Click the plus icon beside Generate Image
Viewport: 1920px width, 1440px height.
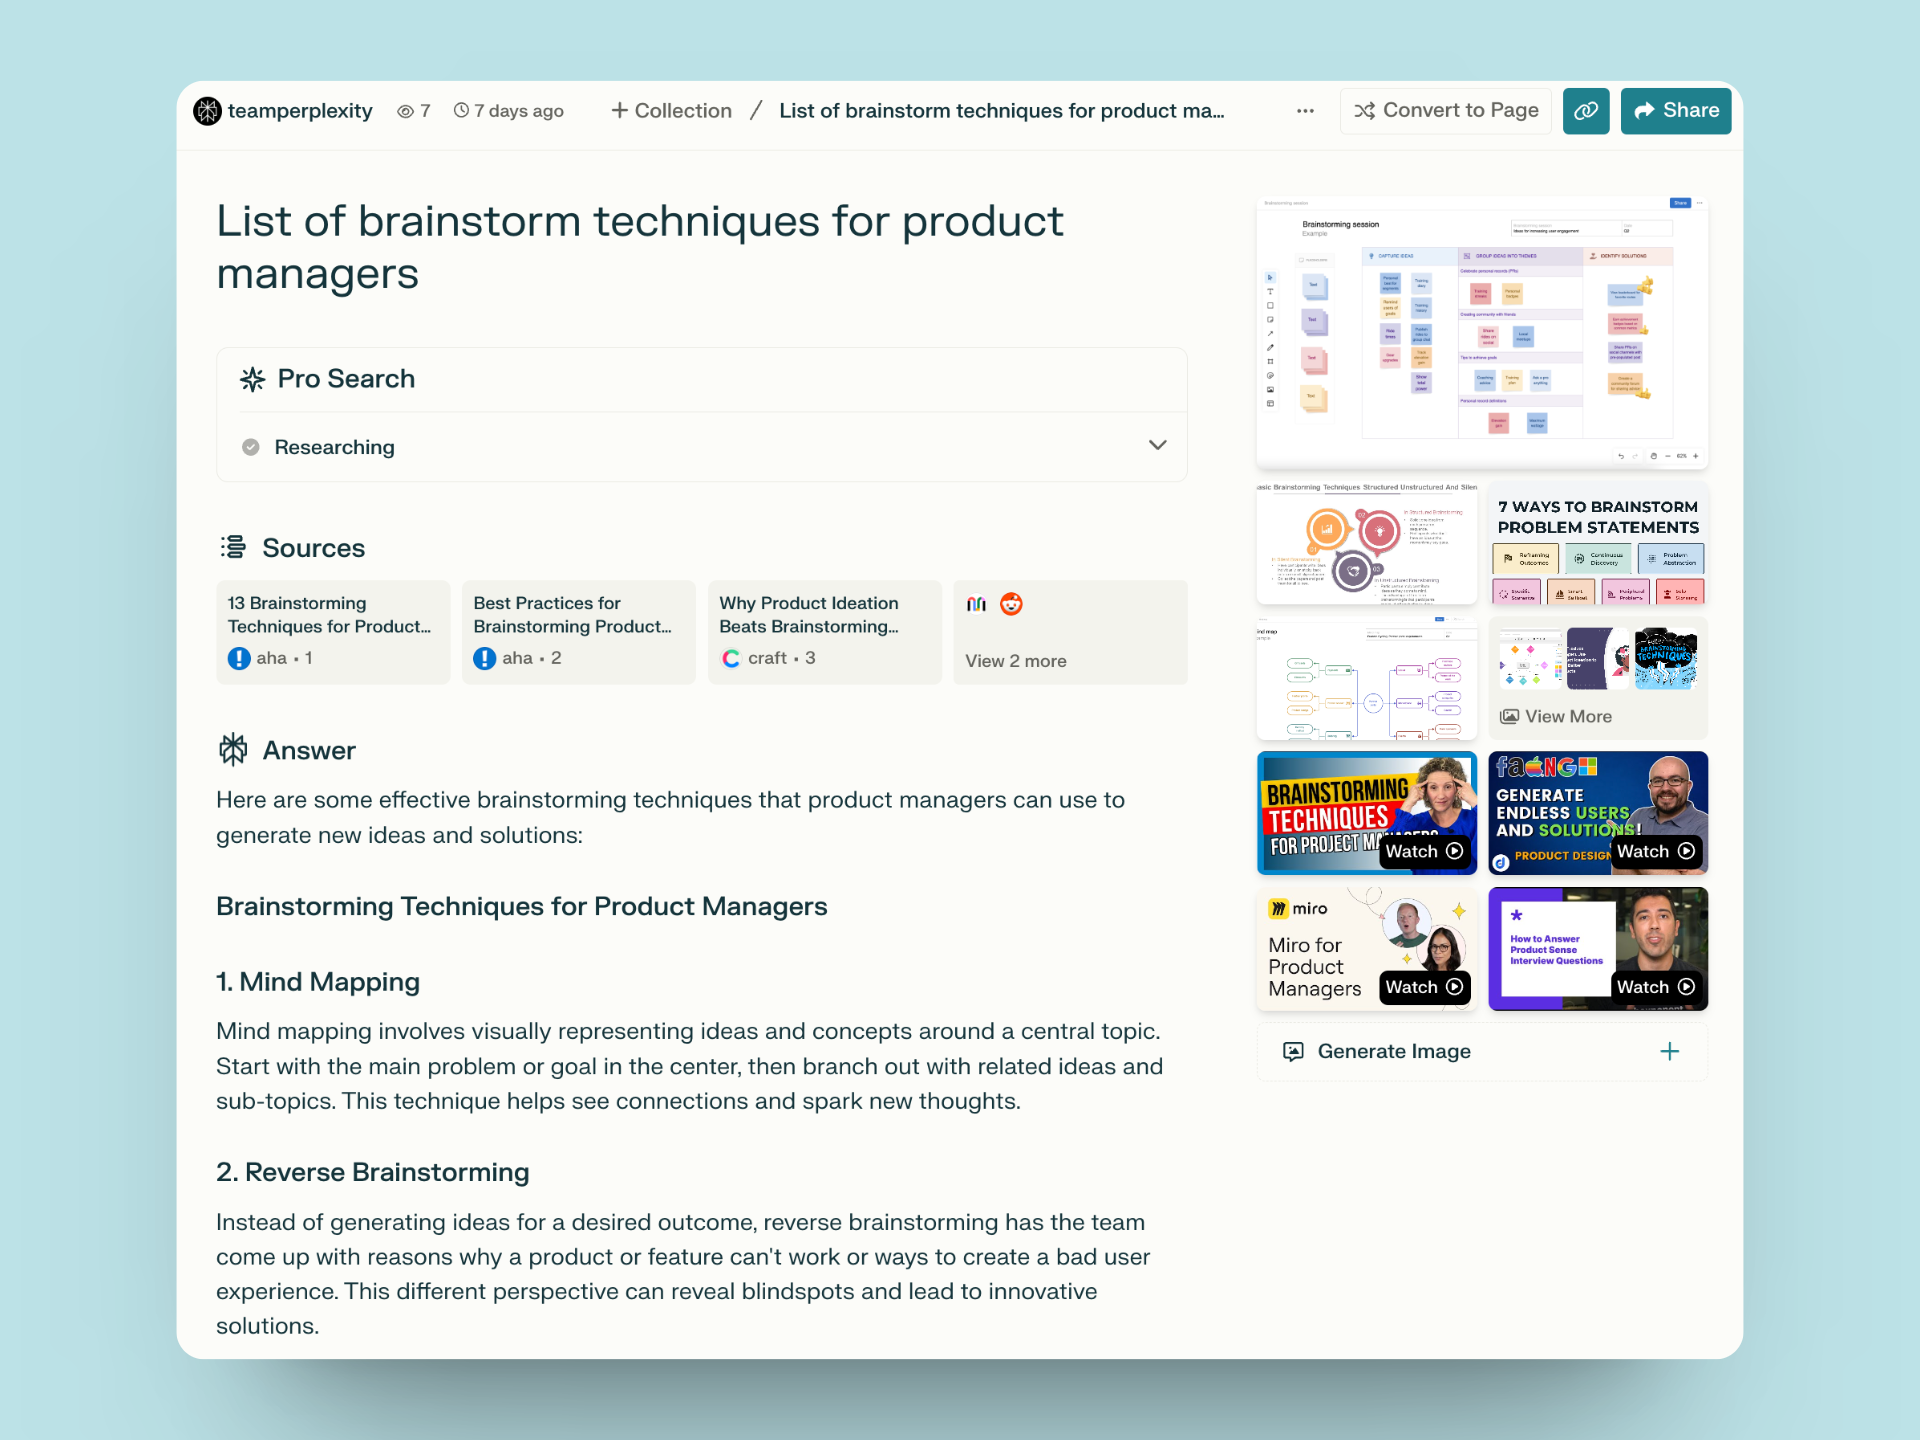(1670, 1051)
